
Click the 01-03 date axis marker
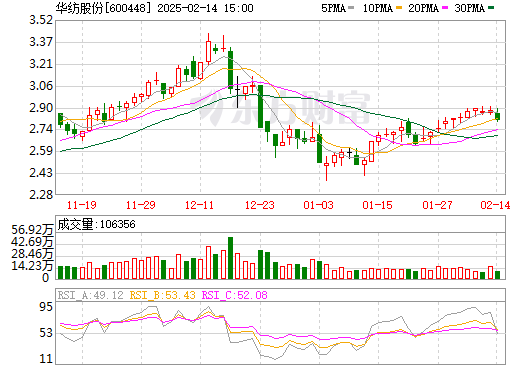[318, 205]
